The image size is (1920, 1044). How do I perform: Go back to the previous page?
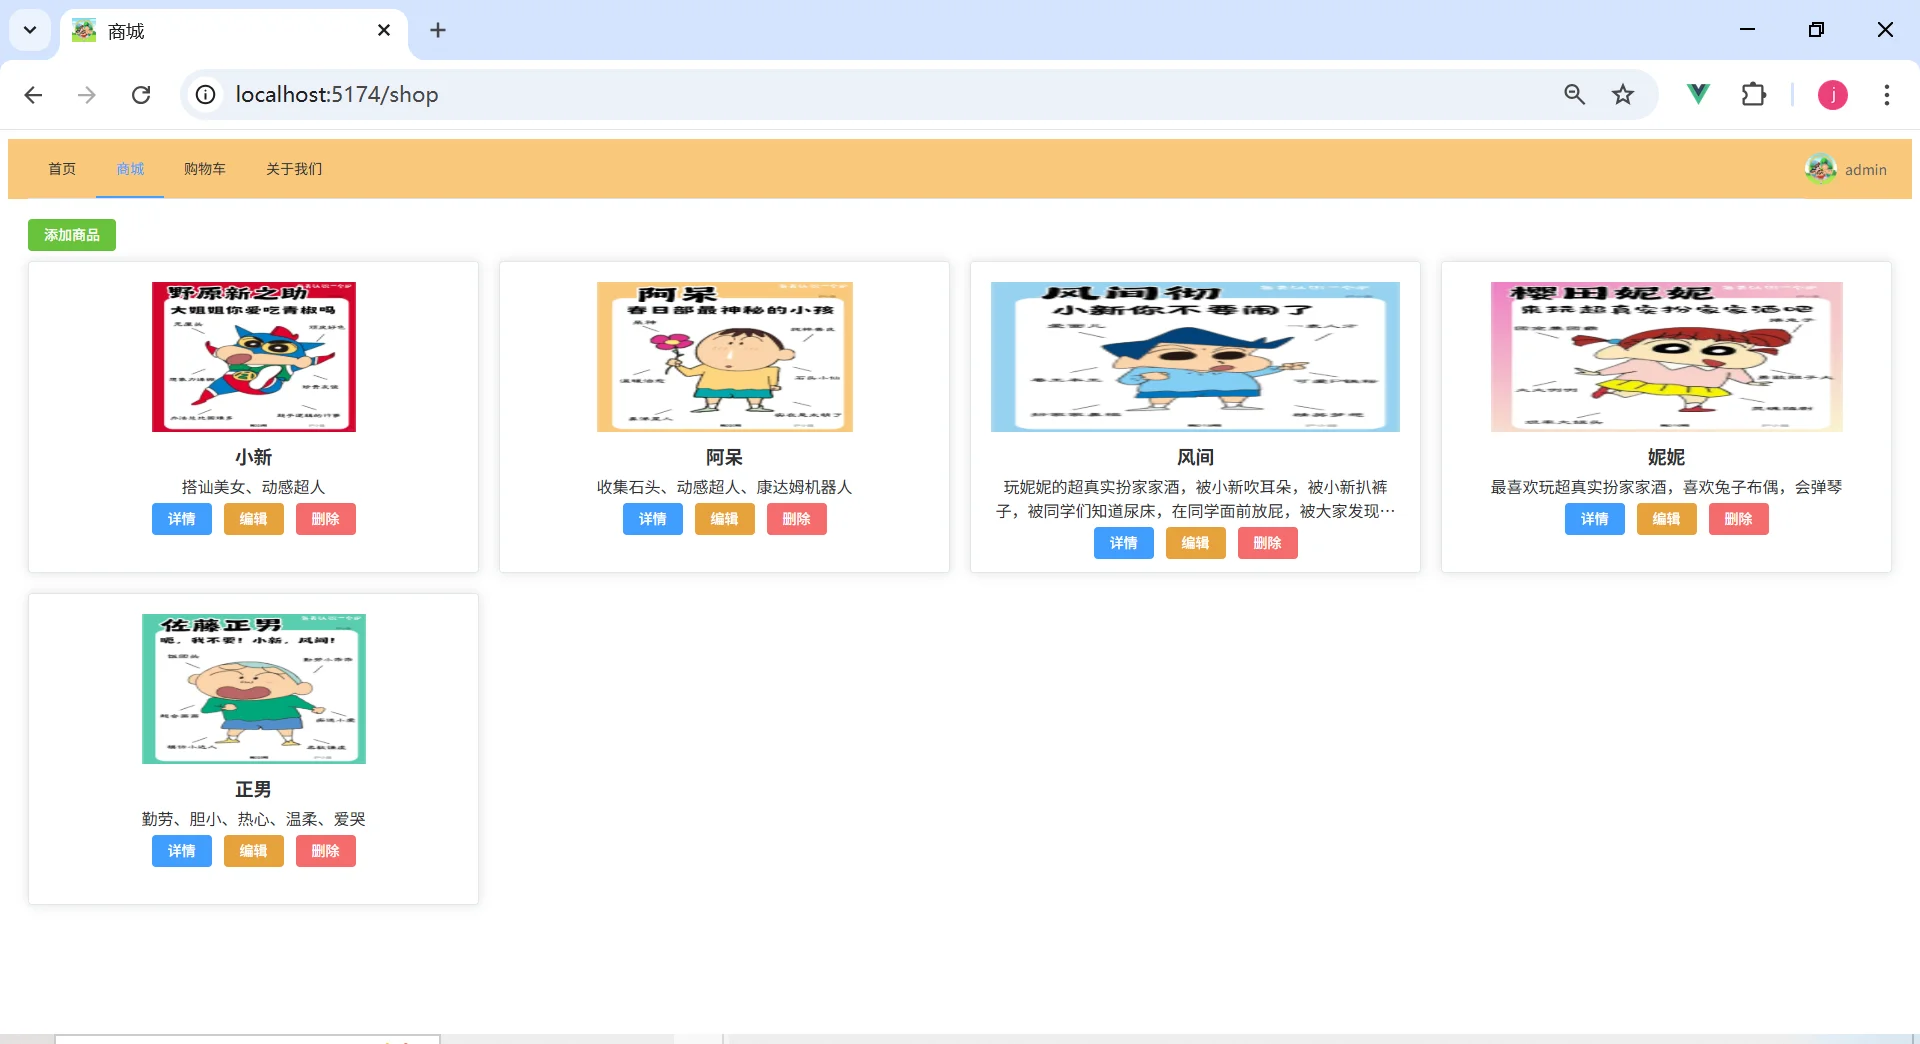click(x=33, y=95)
